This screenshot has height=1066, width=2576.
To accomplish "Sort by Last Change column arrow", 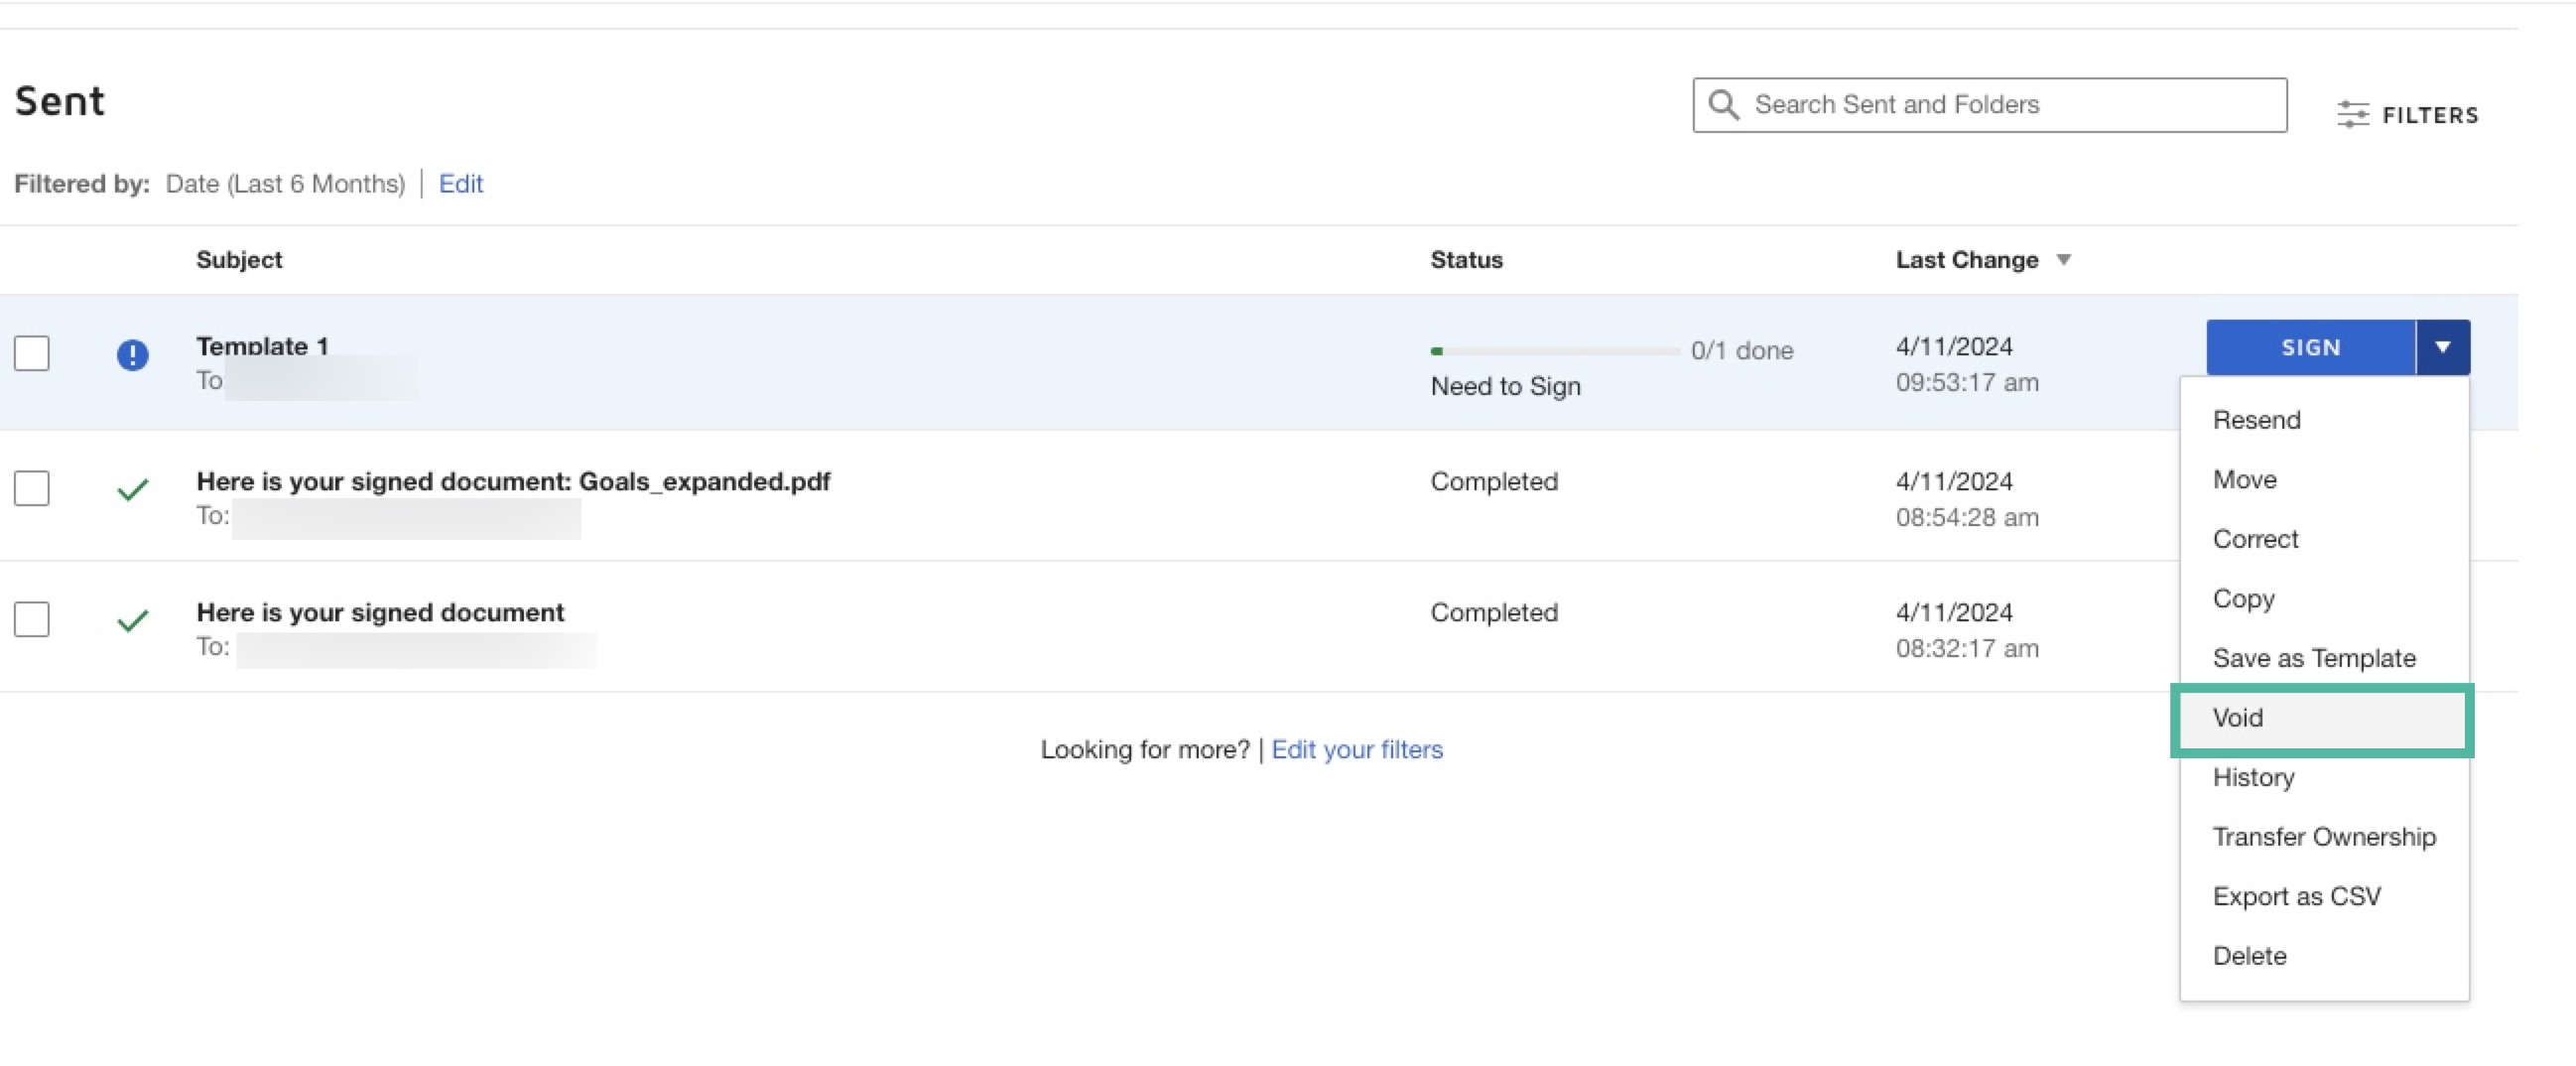I will (x=2063, y=260).
